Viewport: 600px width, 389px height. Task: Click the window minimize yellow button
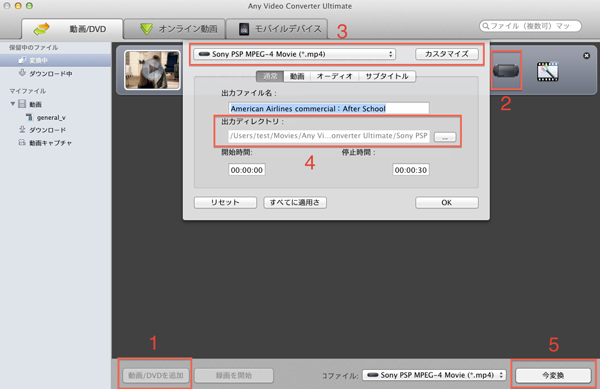pos(18,6)
